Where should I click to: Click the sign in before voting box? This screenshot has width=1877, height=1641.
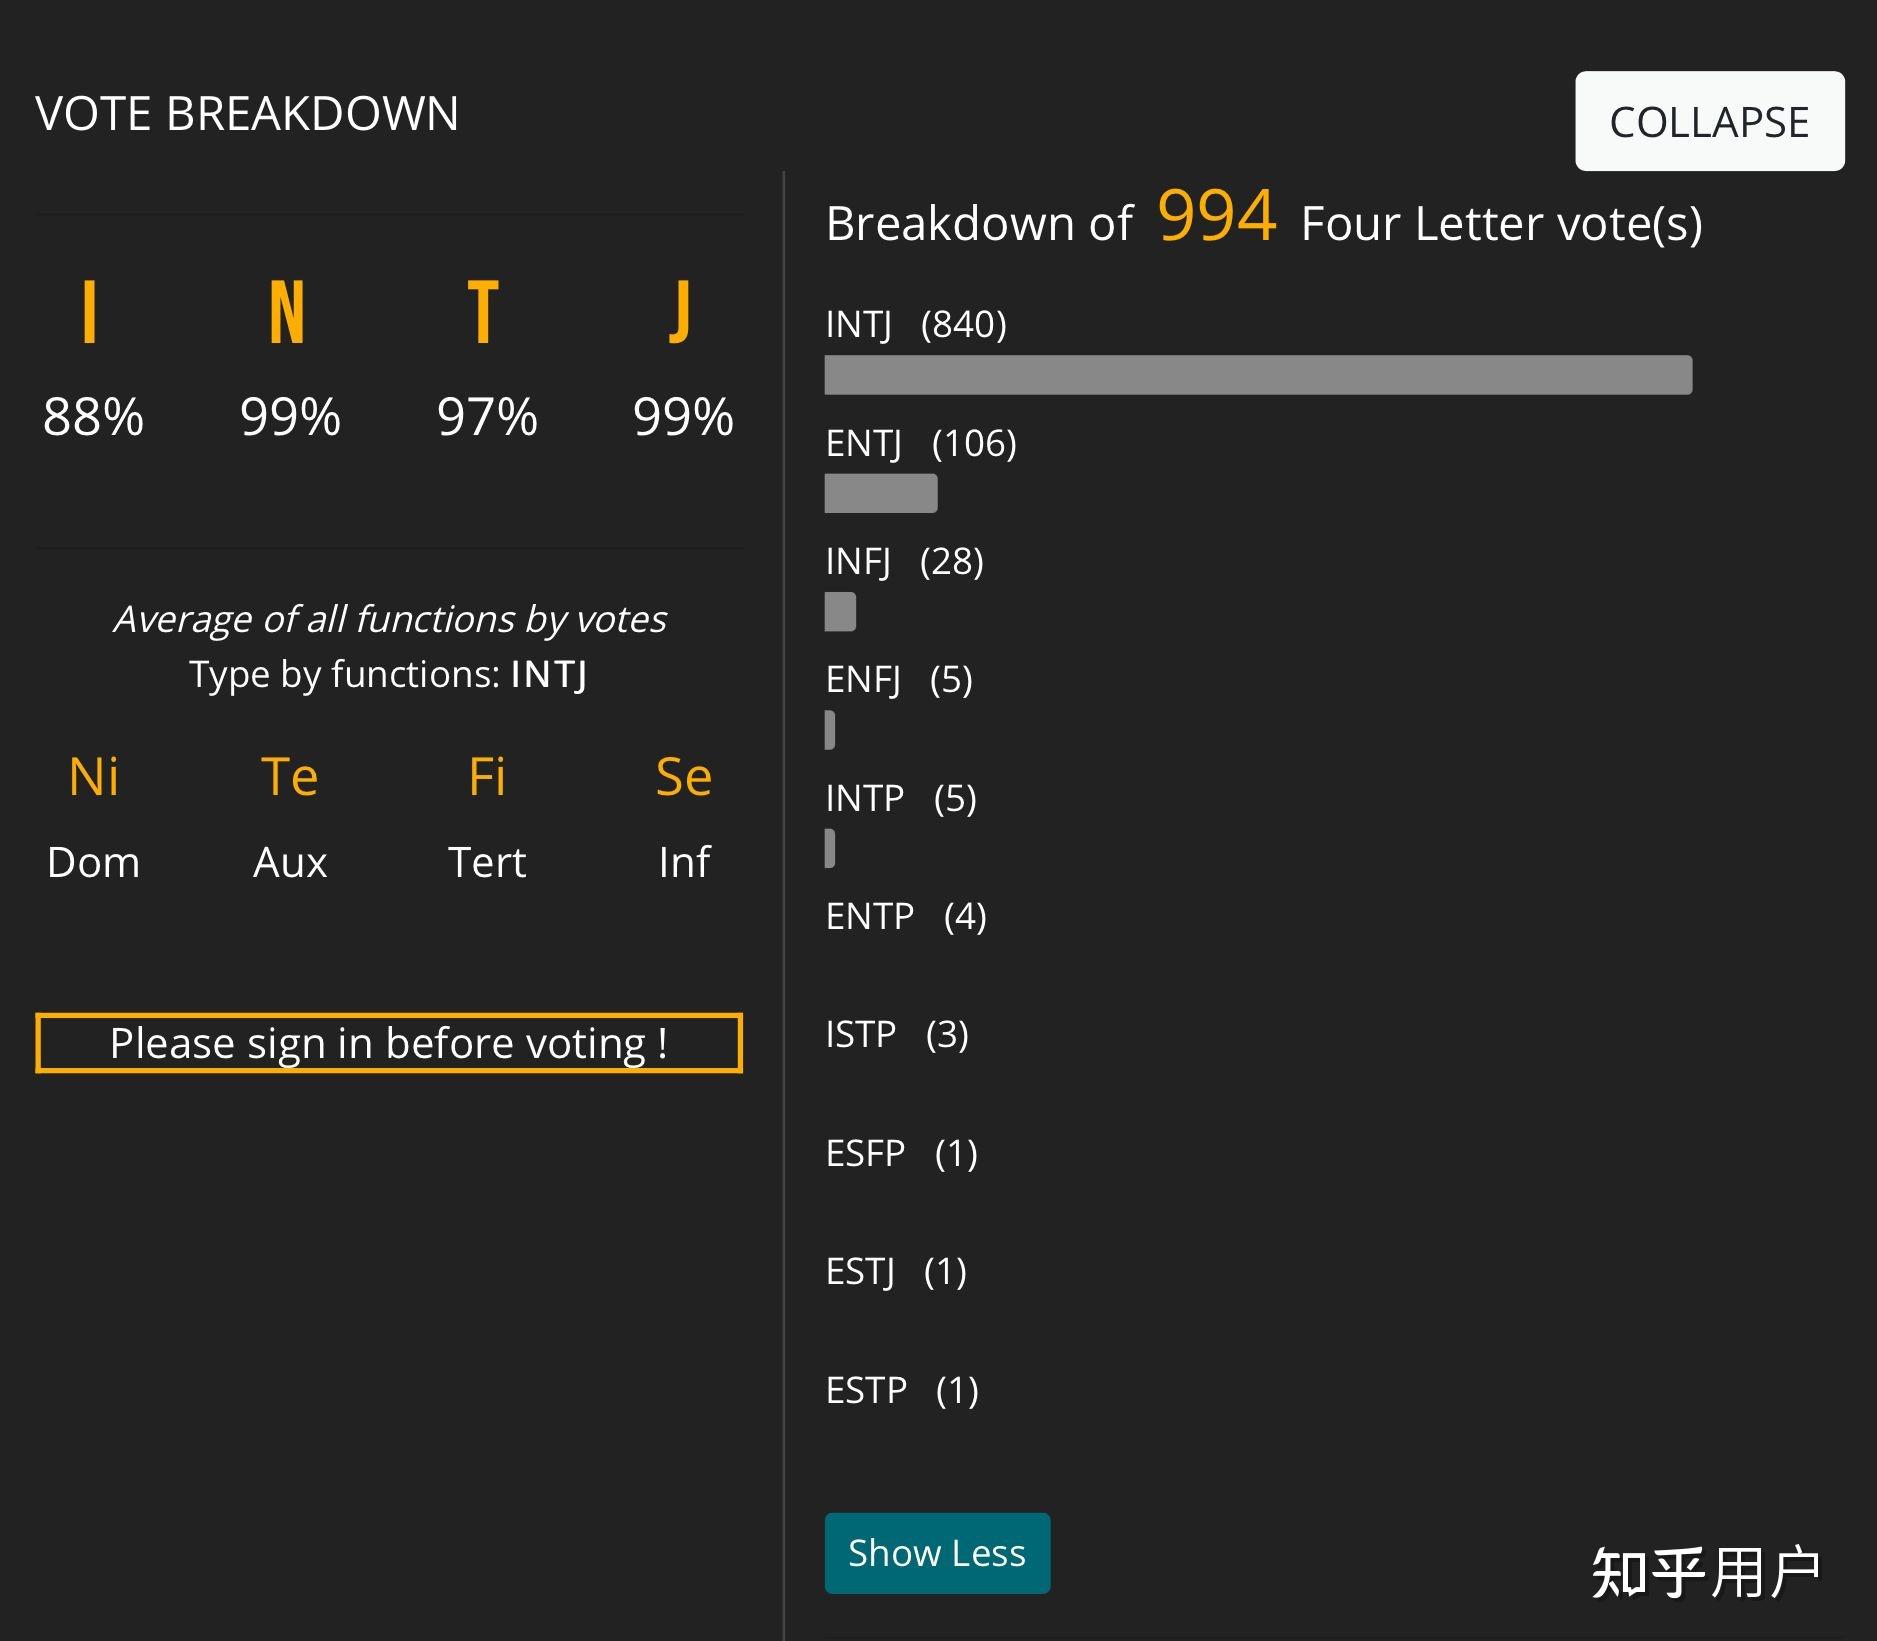coord(389,1043)
